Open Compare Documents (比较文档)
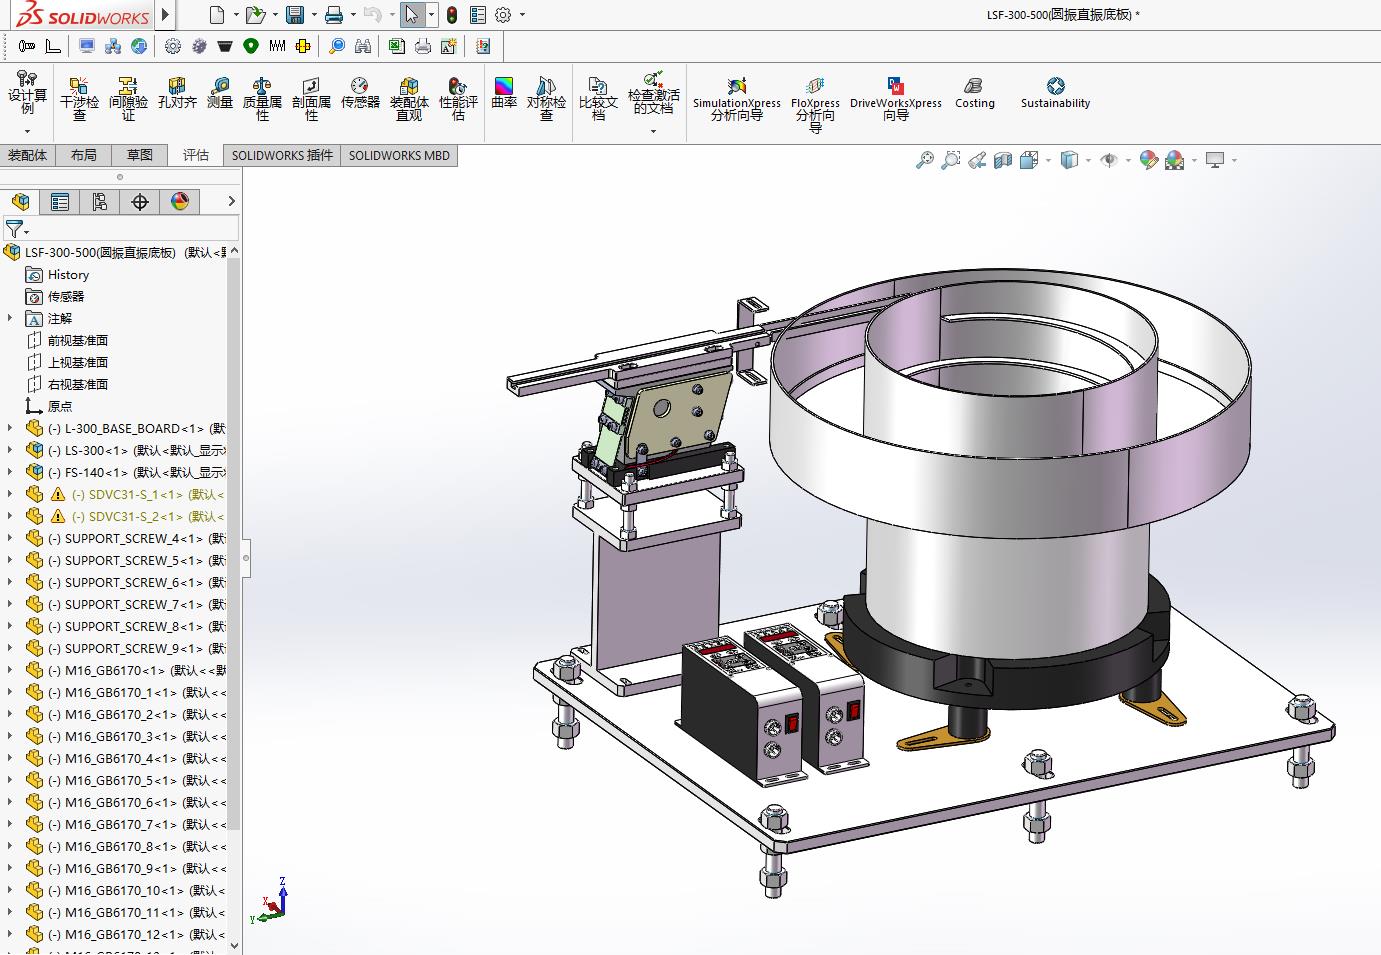The height and width of the screenshot is (955, 1381). click(x=598, y=98)
